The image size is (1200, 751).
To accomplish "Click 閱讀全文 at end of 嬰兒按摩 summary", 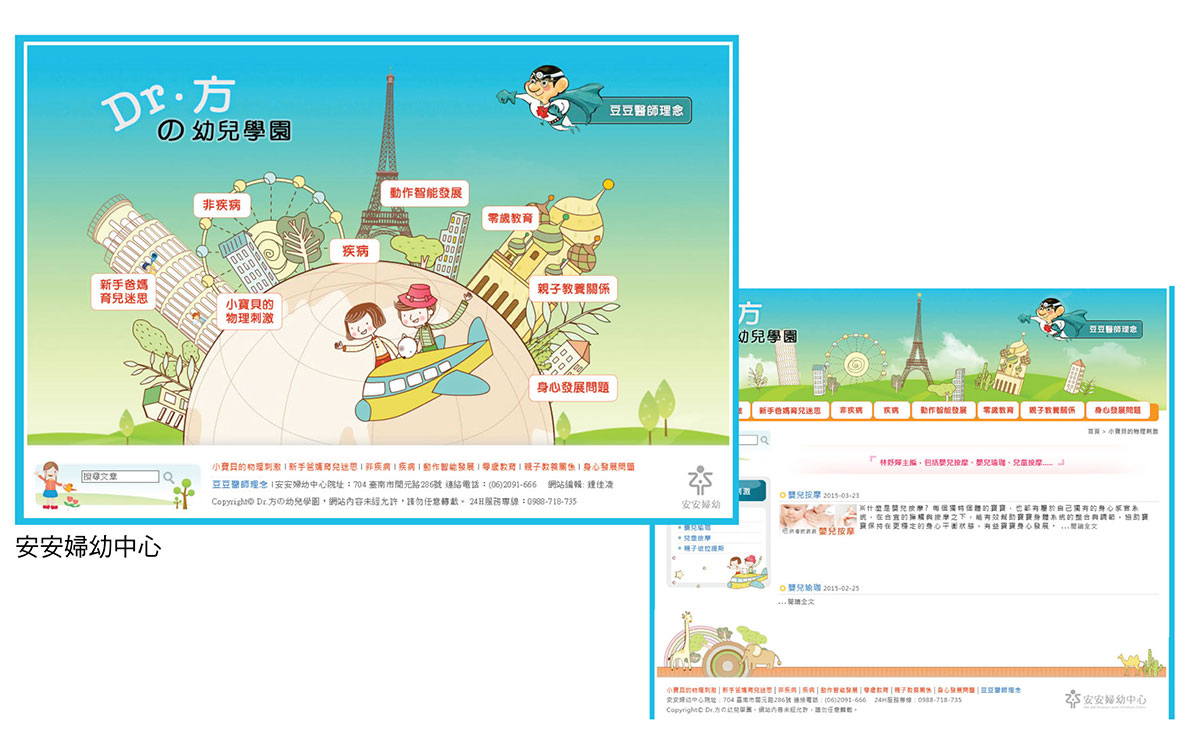I will tap(1084, 526).
